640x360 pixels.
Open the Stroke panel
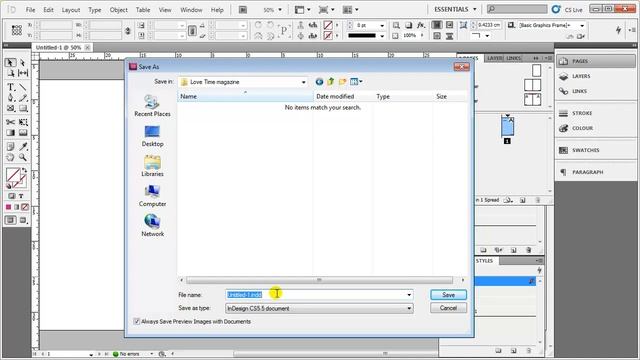pyautogui.click(x=595, y=113)
